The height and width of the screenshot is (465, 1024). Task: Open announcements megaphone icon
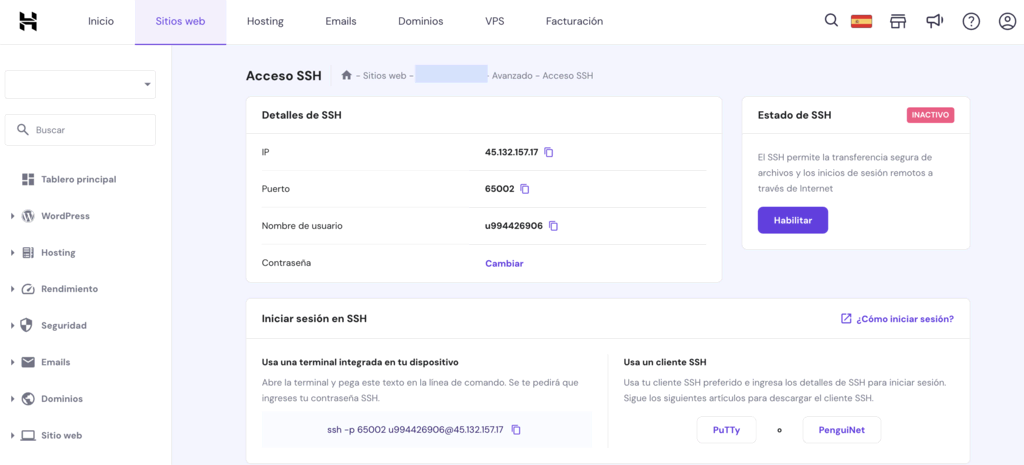click(x=934, y=21)
